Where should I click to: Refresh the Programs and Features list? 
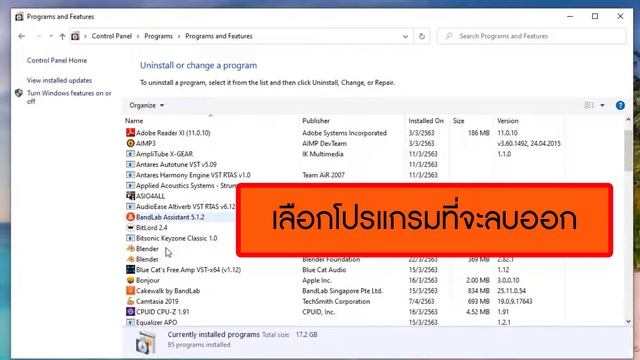[422, 36]
